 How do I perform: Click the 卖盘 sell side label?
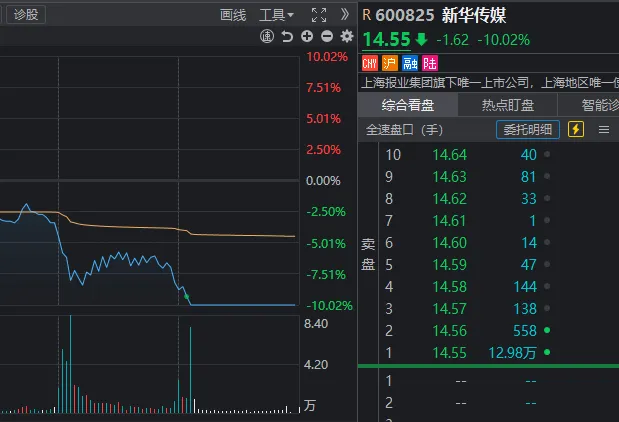coord(368,254)
